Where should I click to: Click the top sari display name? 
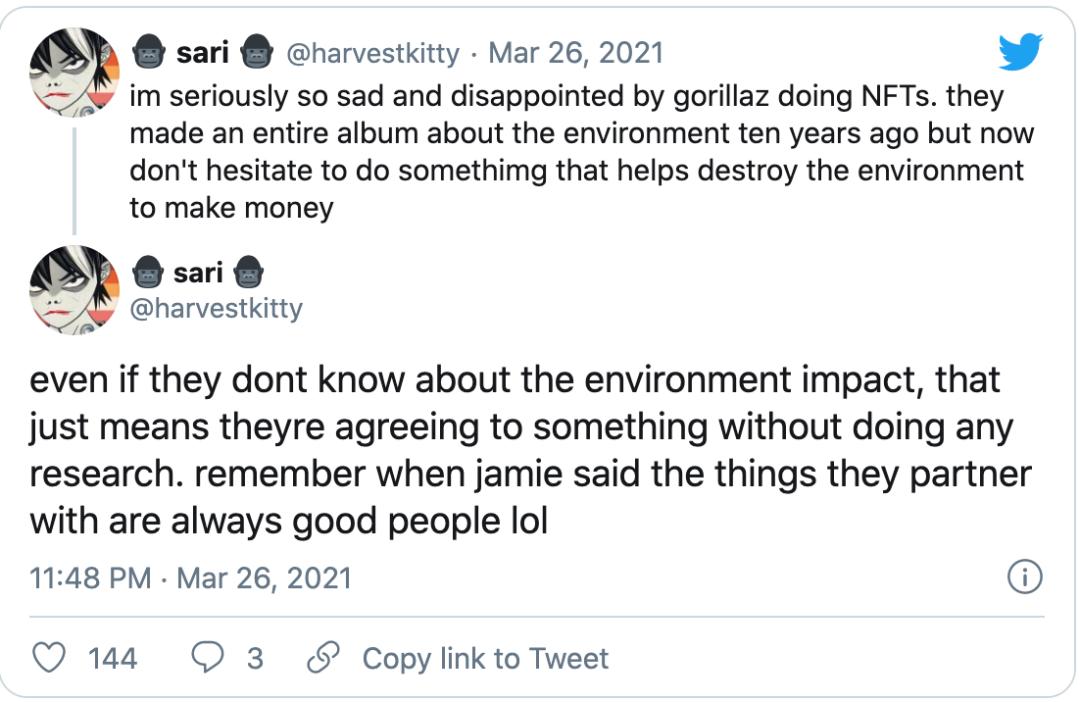pyautogui.click(x=202, y=52)
